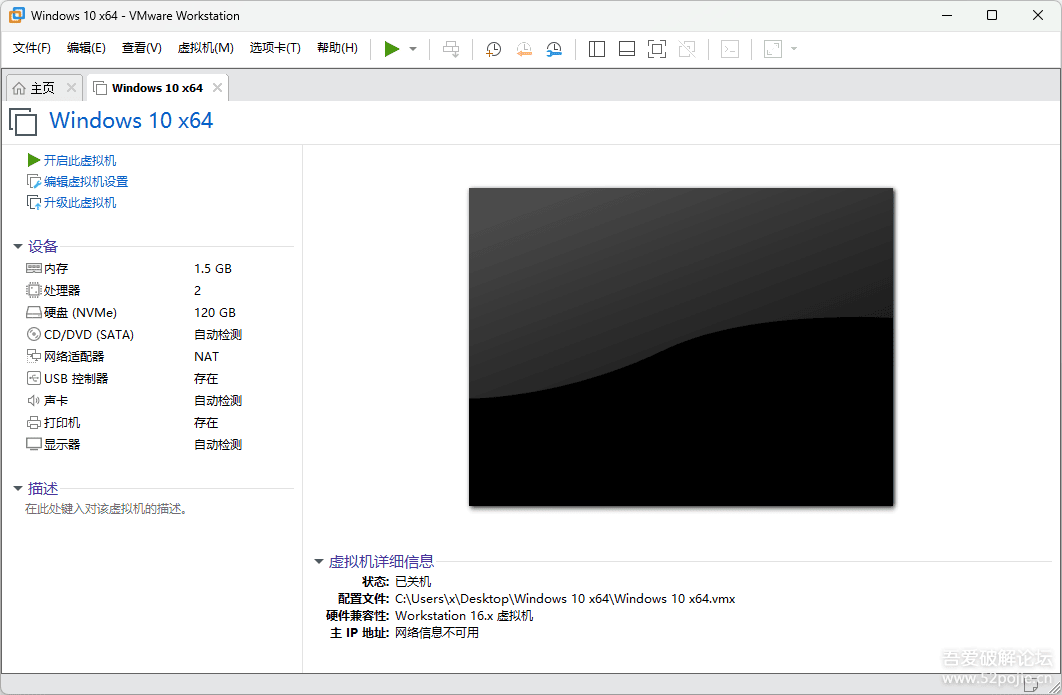
Task: Click the NAT network value
Action: tap(207, 357)
